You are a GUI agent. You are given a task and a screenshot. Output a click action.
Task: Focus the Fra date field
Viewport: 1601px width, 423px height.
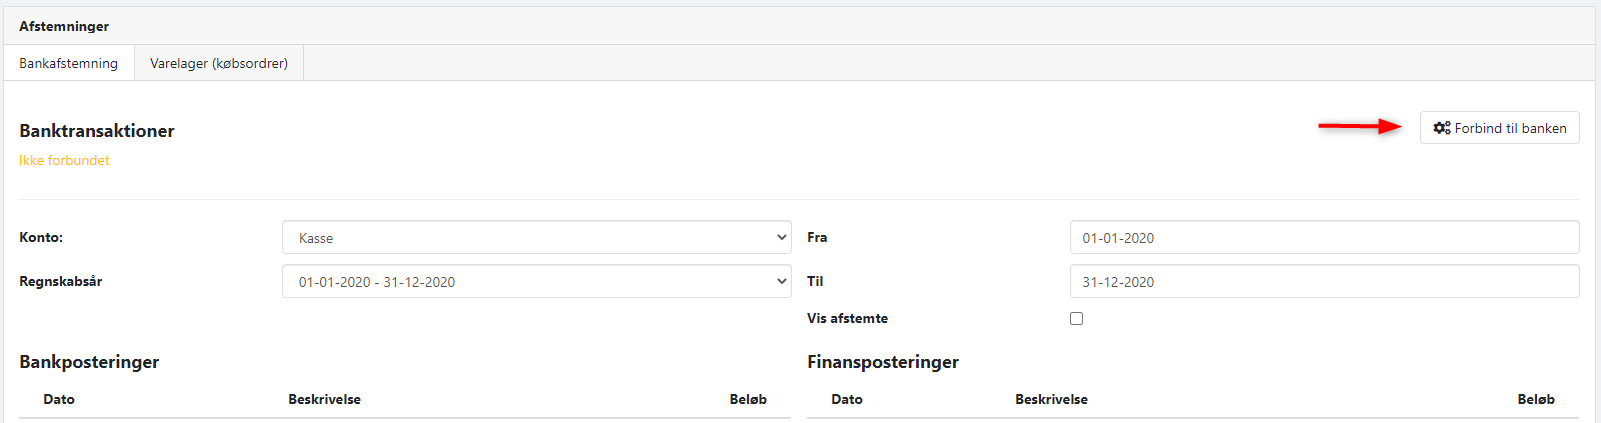1323,238
